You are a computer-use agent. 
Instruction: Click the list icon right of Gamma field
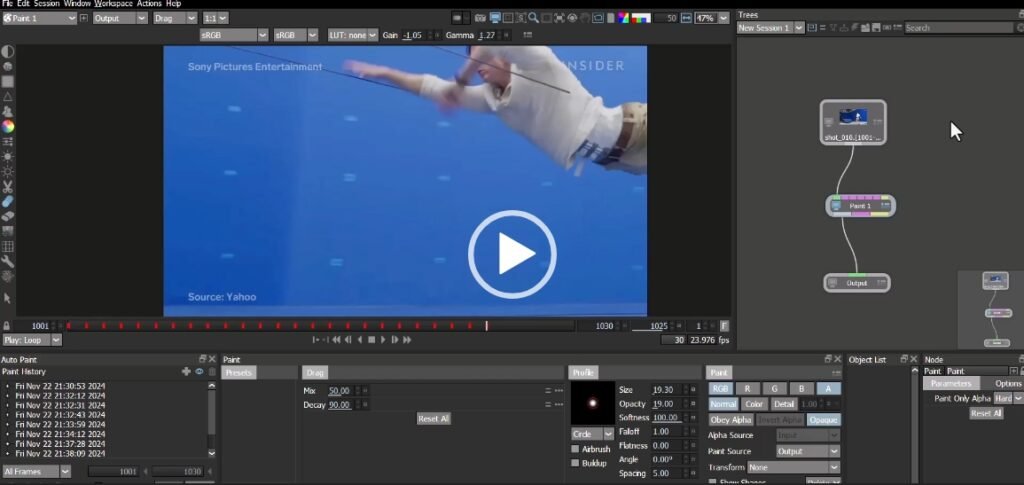pyautogui.click(x=528, y=35)
